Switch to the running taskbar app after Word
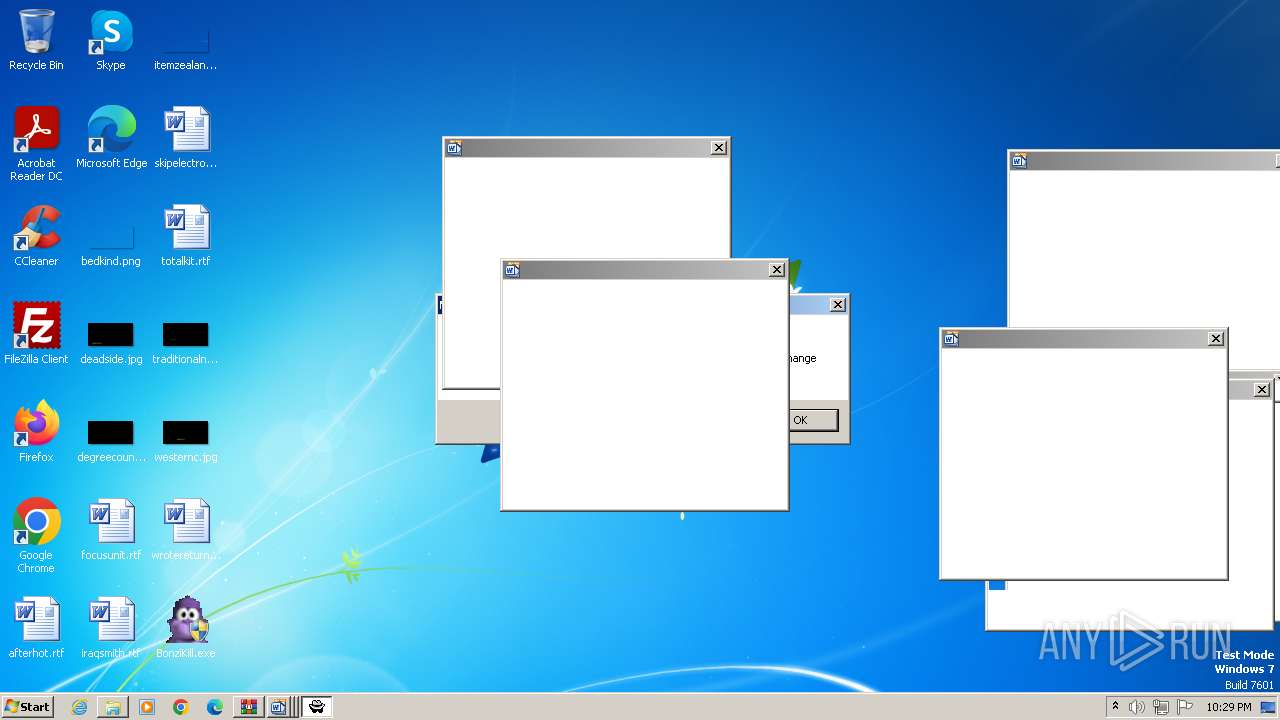The width and height of the screenshot is (1280, 720). pyautogui.click(x=316, y=707)
